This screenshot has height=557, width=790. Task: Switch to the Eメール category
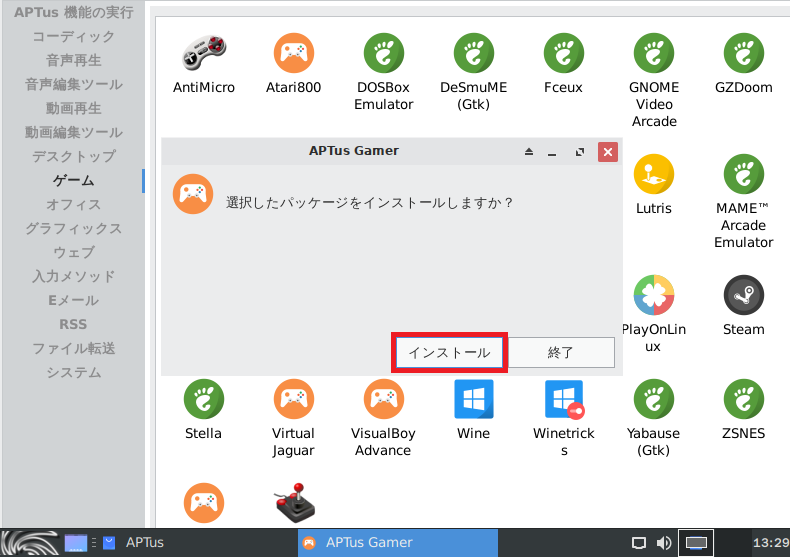[x=74, y=300]
